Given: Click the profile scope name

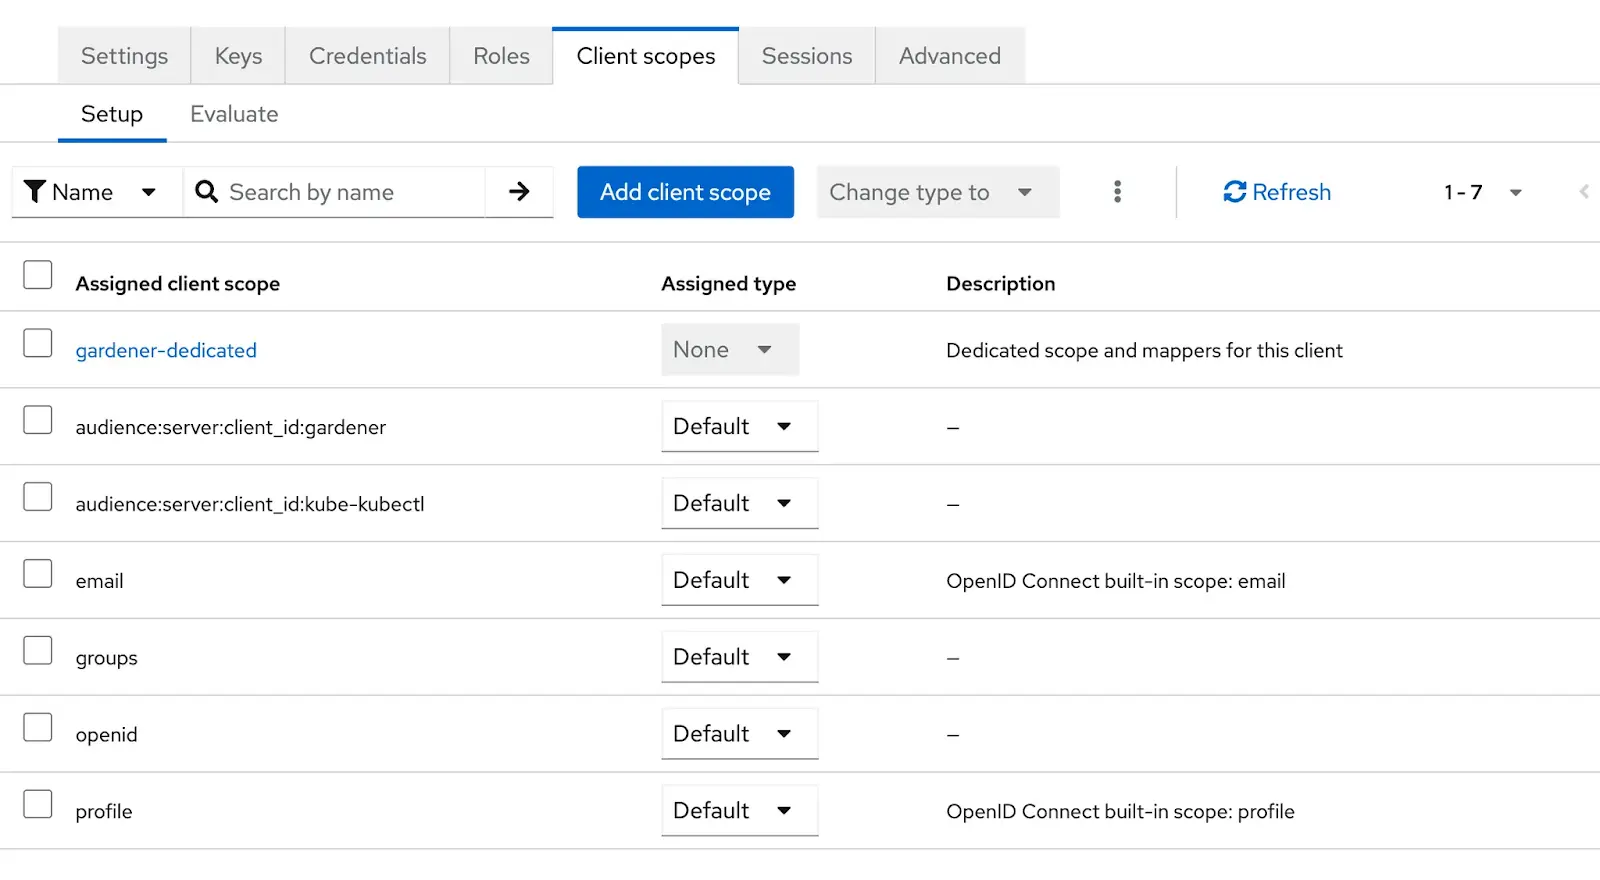Looking at the screenshot, I should 104,812.
